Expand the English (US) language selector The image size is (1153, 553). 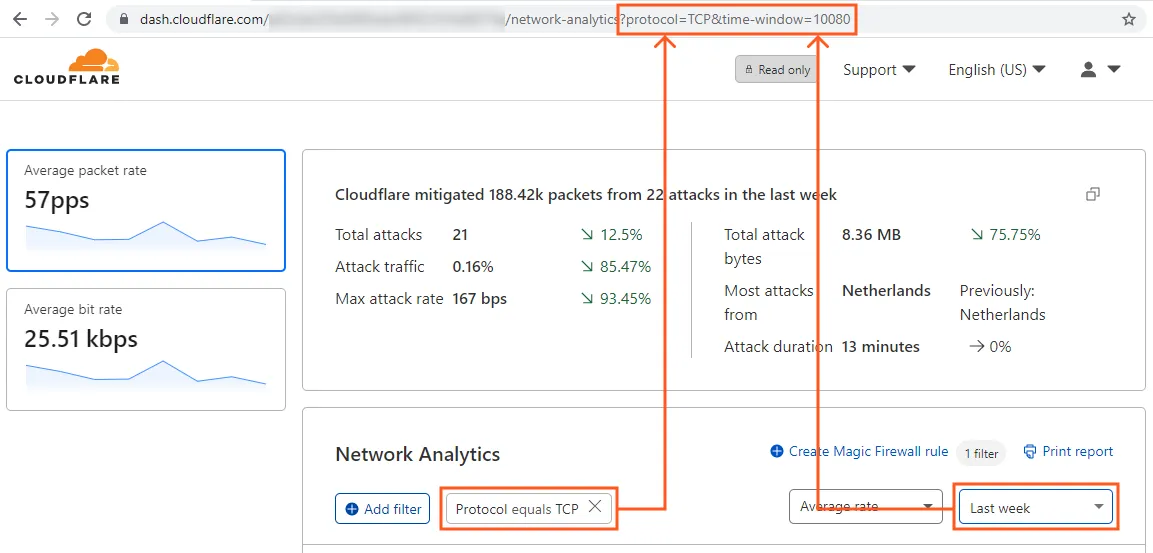(996, 69)
